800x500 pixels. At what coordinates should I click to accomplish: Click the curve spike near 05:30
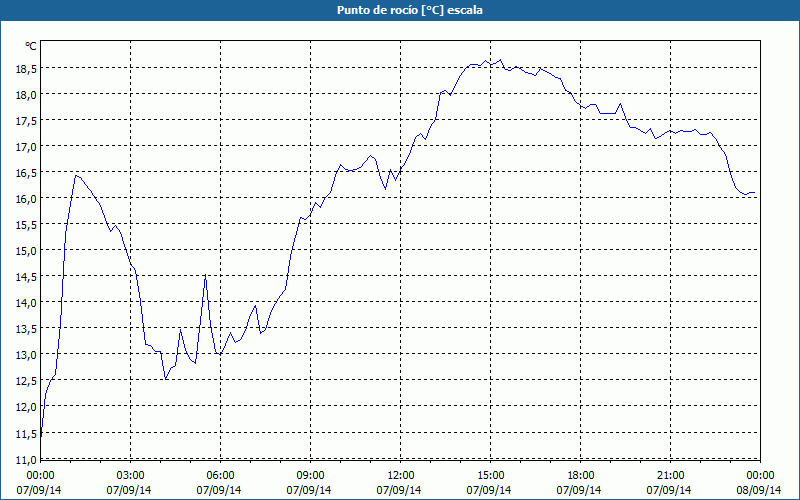(x=205, y=274)
